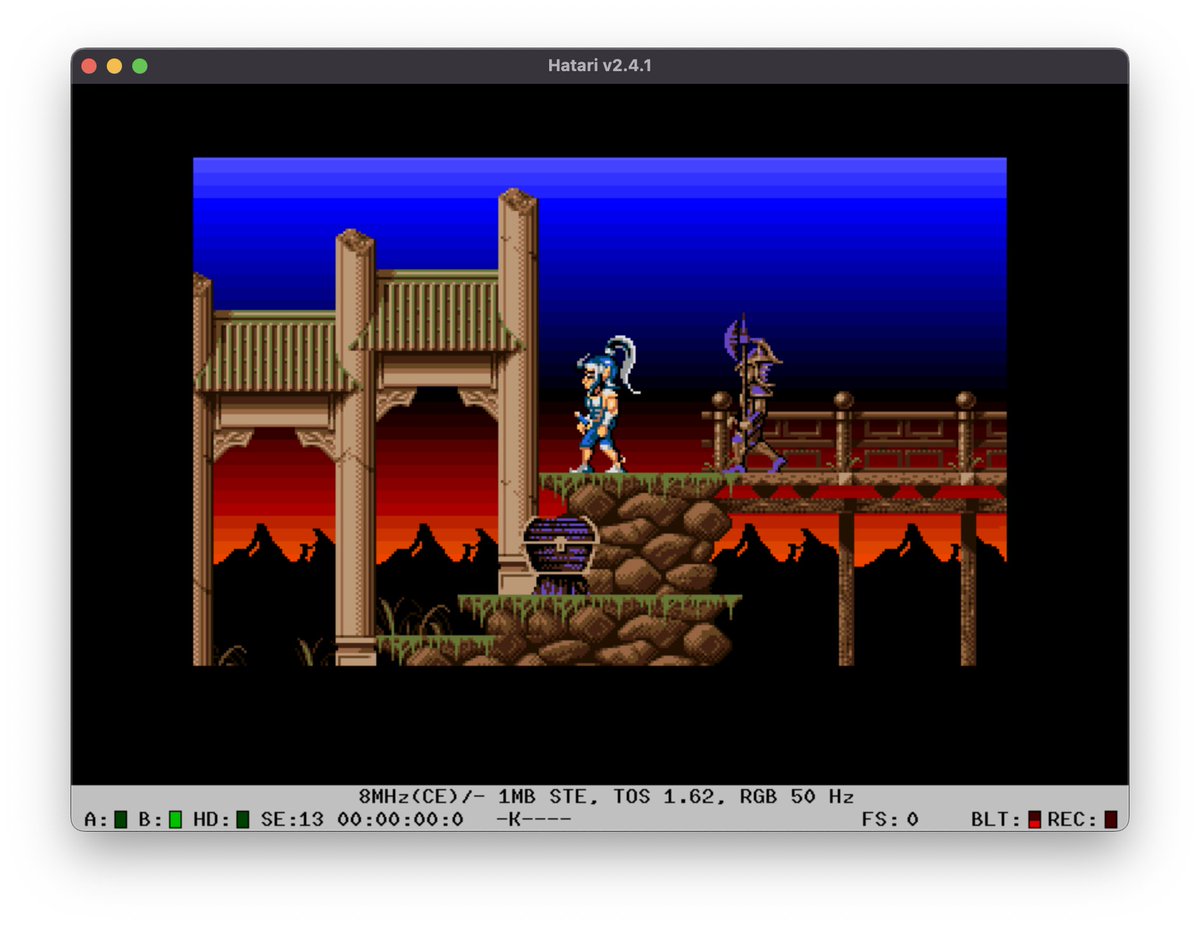Click the REC recording LED indicator

(1110, 820)
